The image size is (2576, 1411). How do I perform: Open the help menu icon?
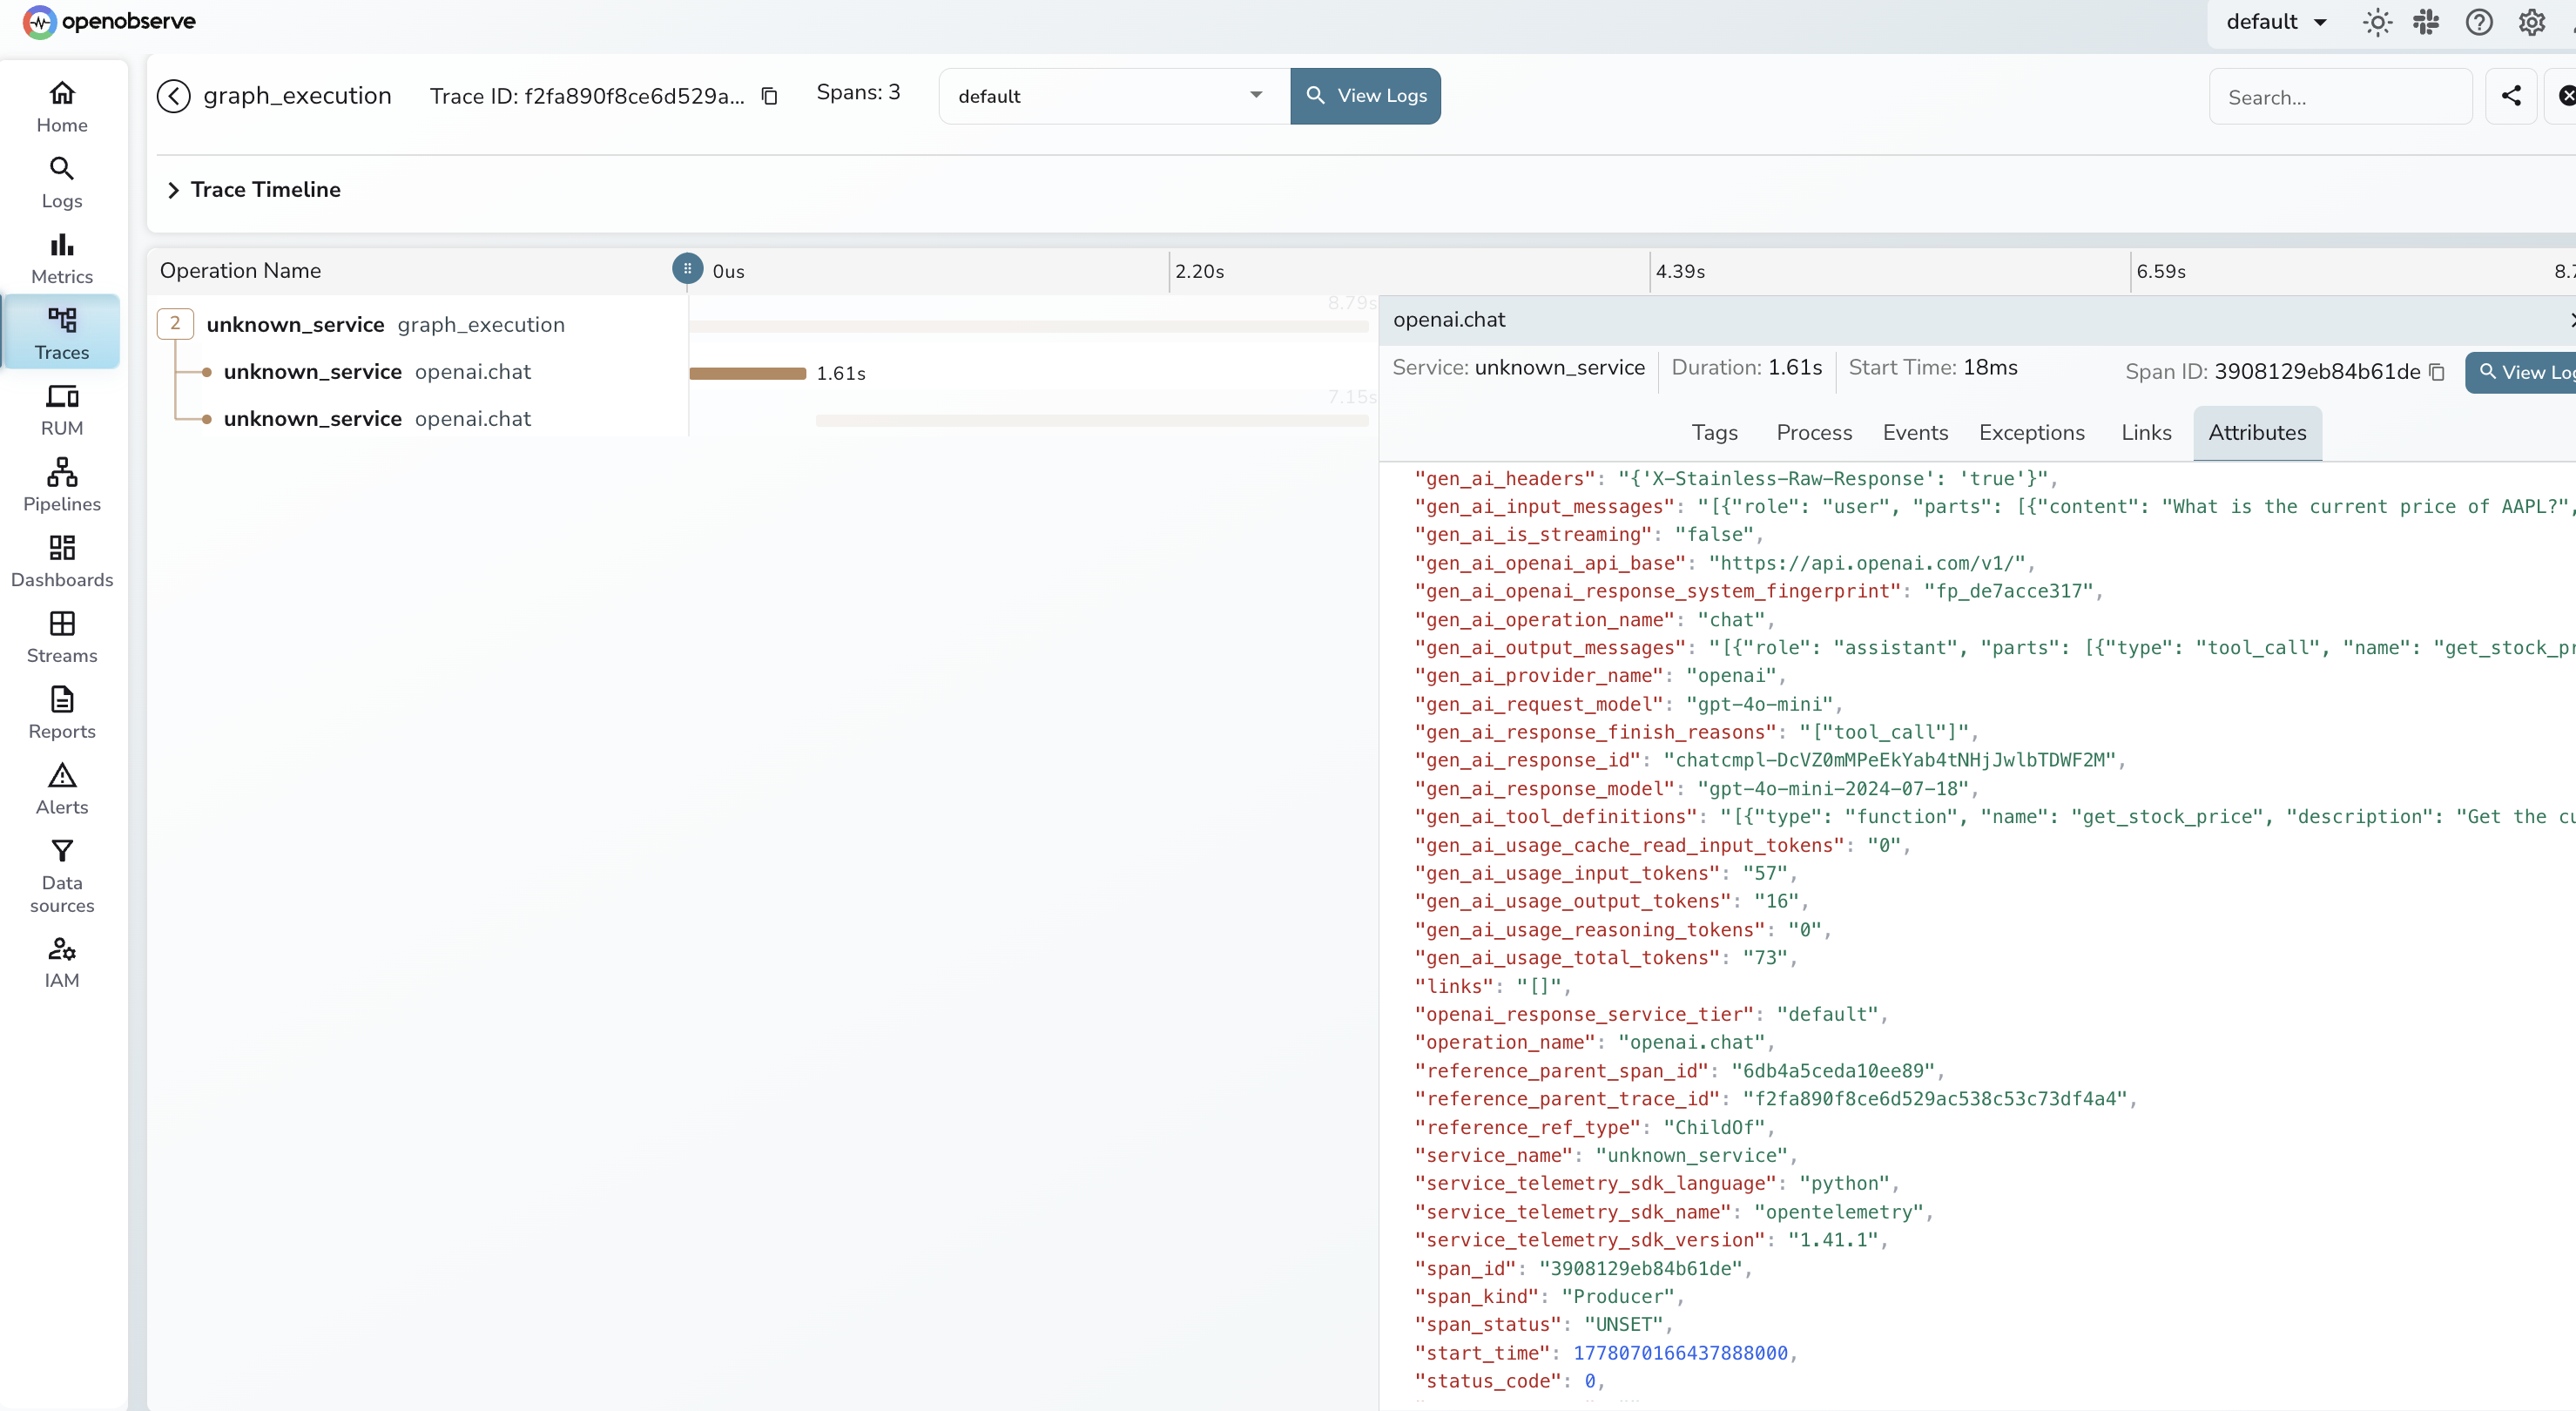click(x=2479, y=22)
